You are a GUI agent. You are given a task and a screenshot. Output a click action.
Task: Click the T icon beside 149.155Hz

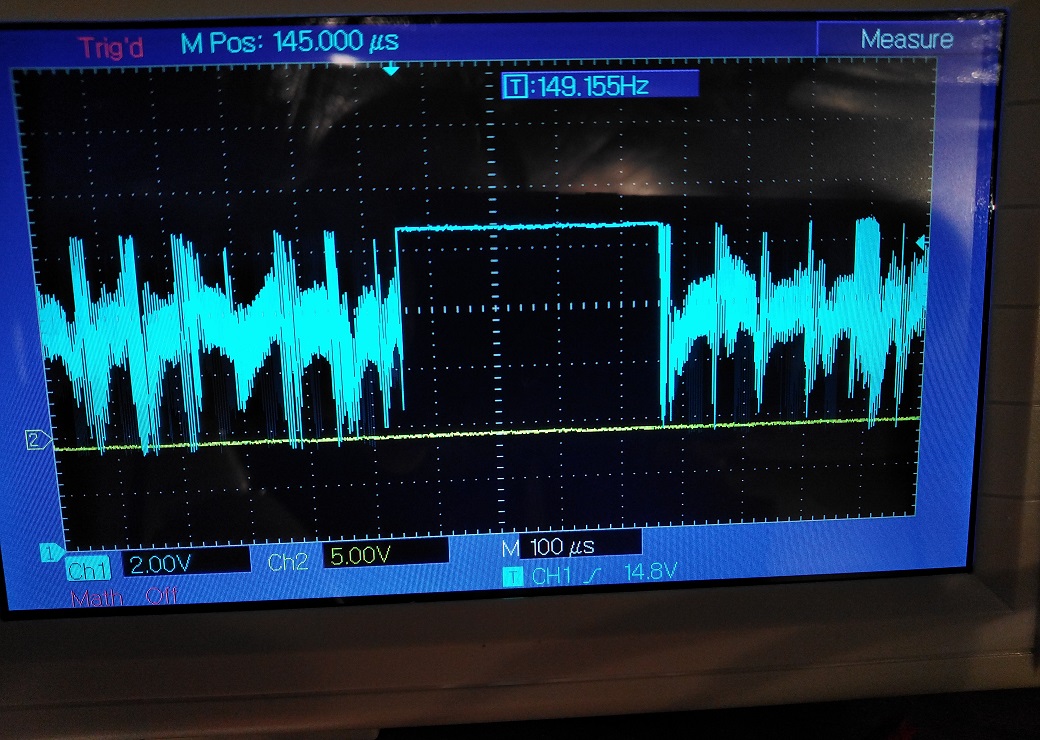point(515,86)
